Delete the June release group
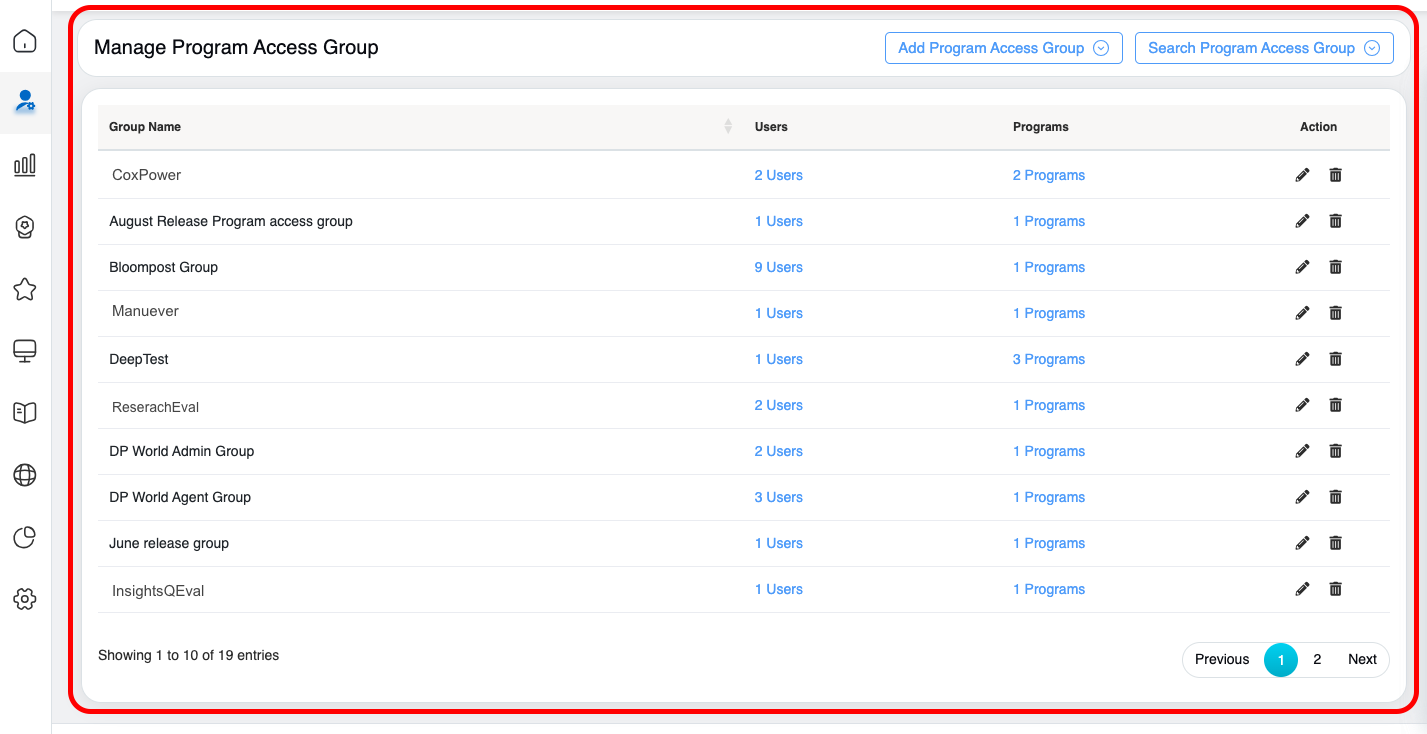The width and height of the screenshot is (1427, 734). click(1335, 543)
